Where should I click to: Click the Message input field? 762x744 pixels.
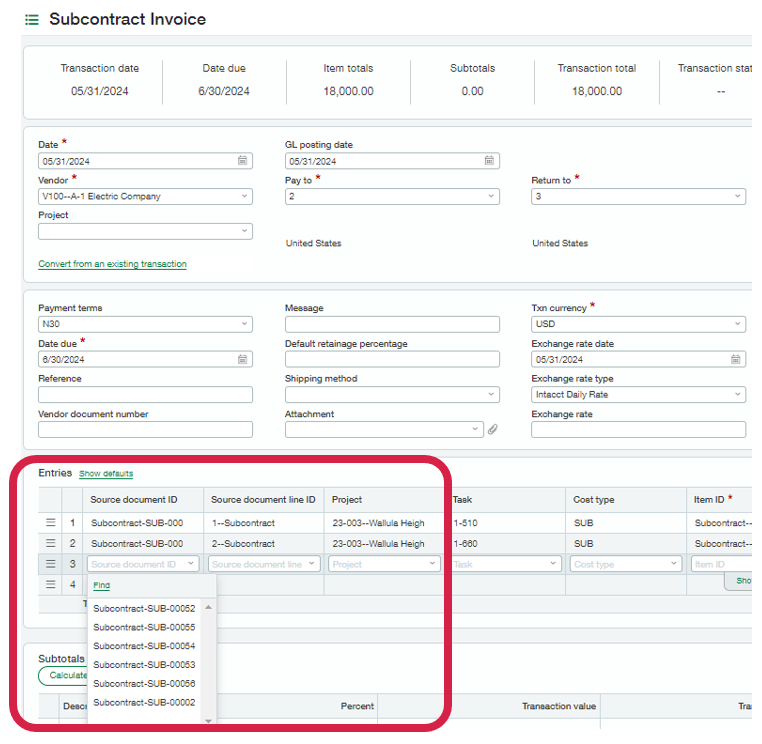(x=392, y=324)
